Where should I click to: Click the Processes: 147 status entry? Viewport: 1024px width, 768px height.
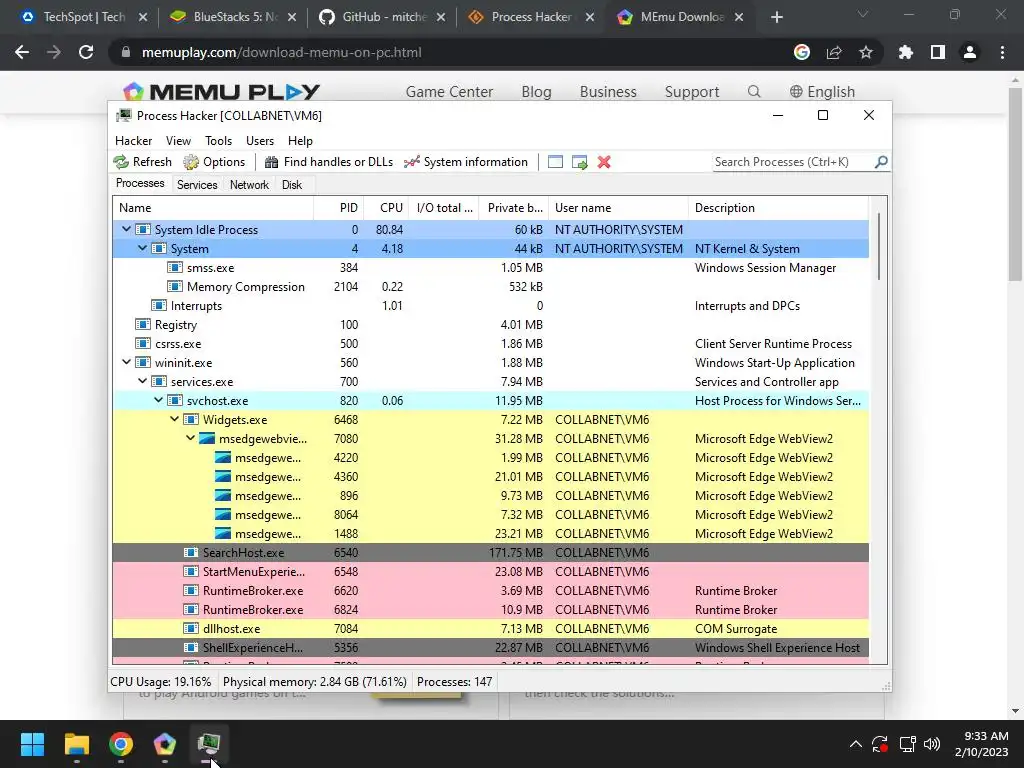[455, 682]
